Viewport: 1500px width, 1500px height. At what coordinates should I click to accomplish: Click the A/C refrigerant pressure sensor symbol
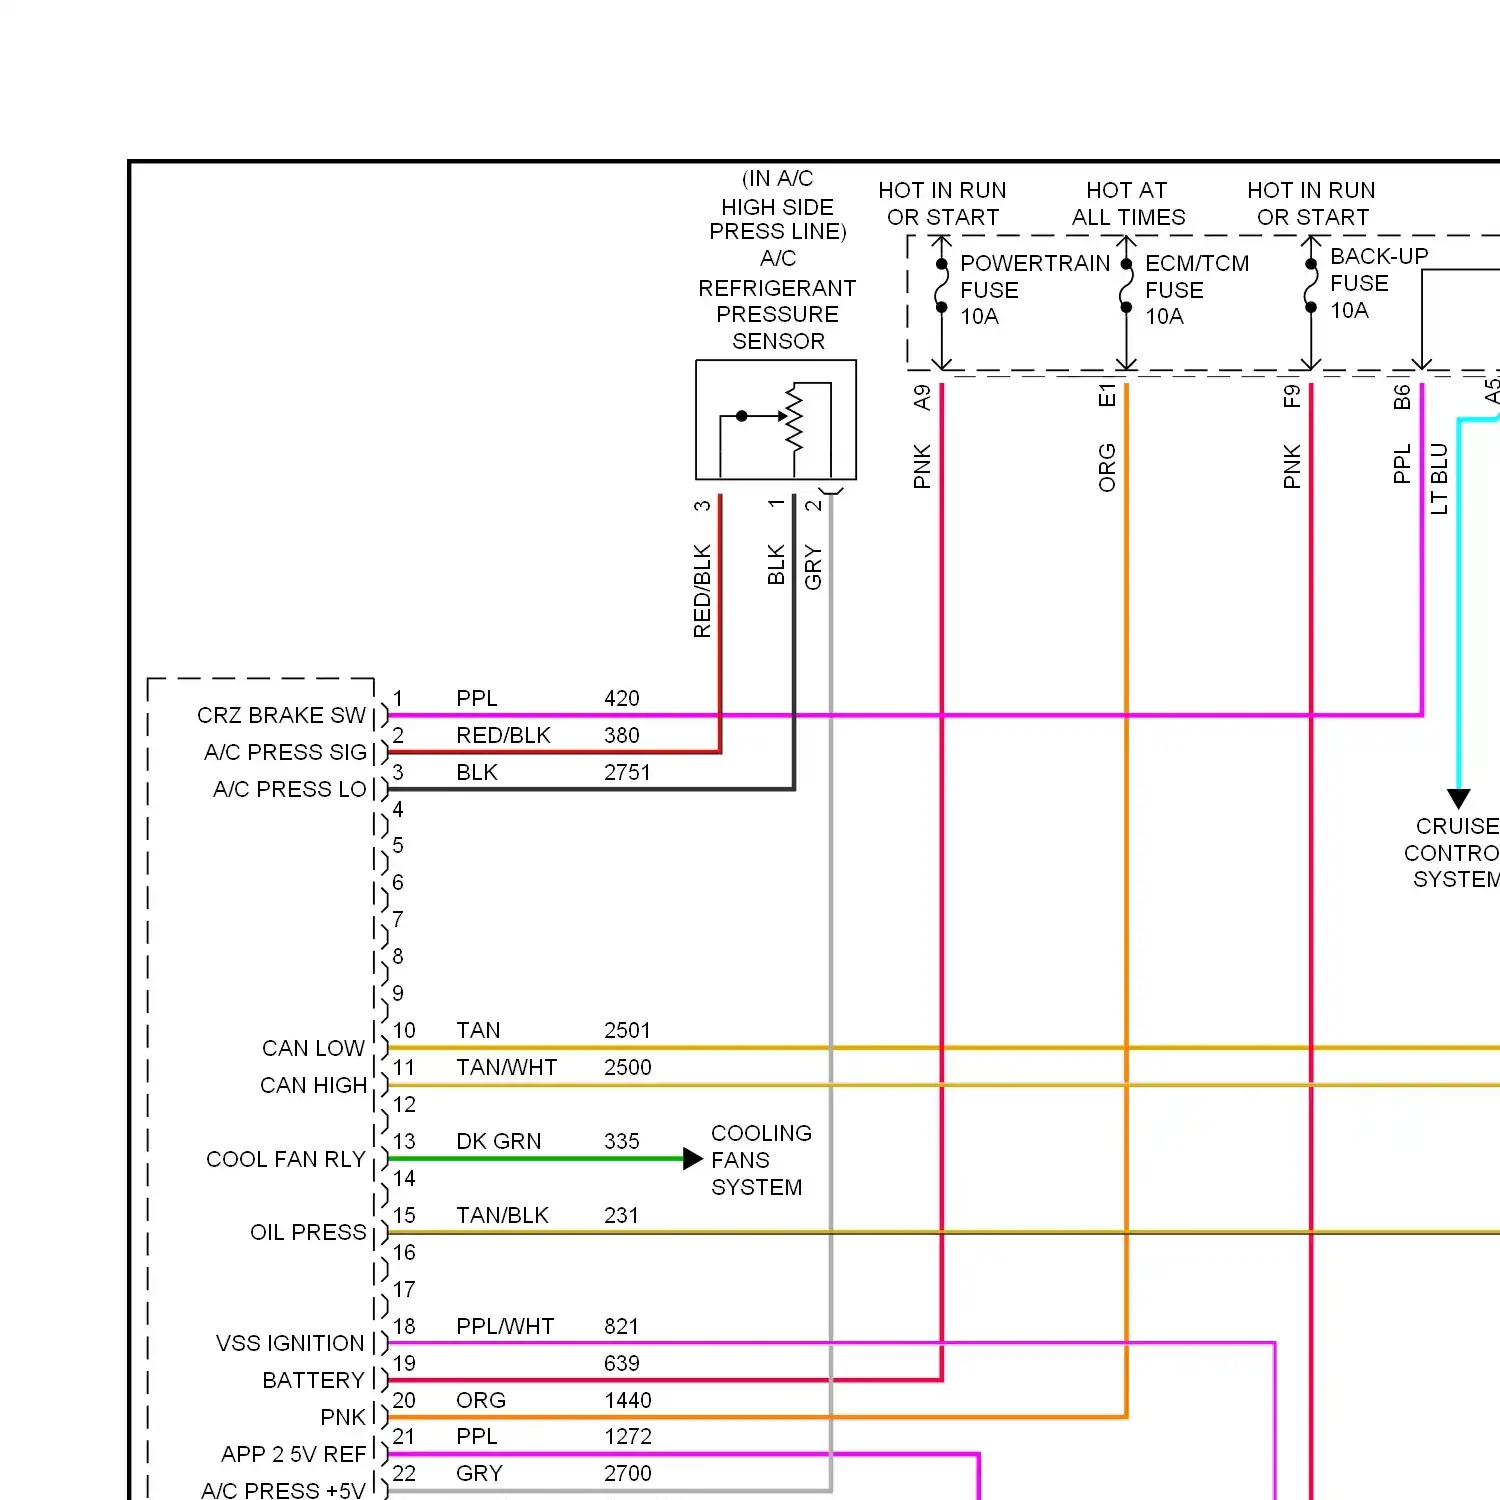pyautogui.click(x=776, y=420)
